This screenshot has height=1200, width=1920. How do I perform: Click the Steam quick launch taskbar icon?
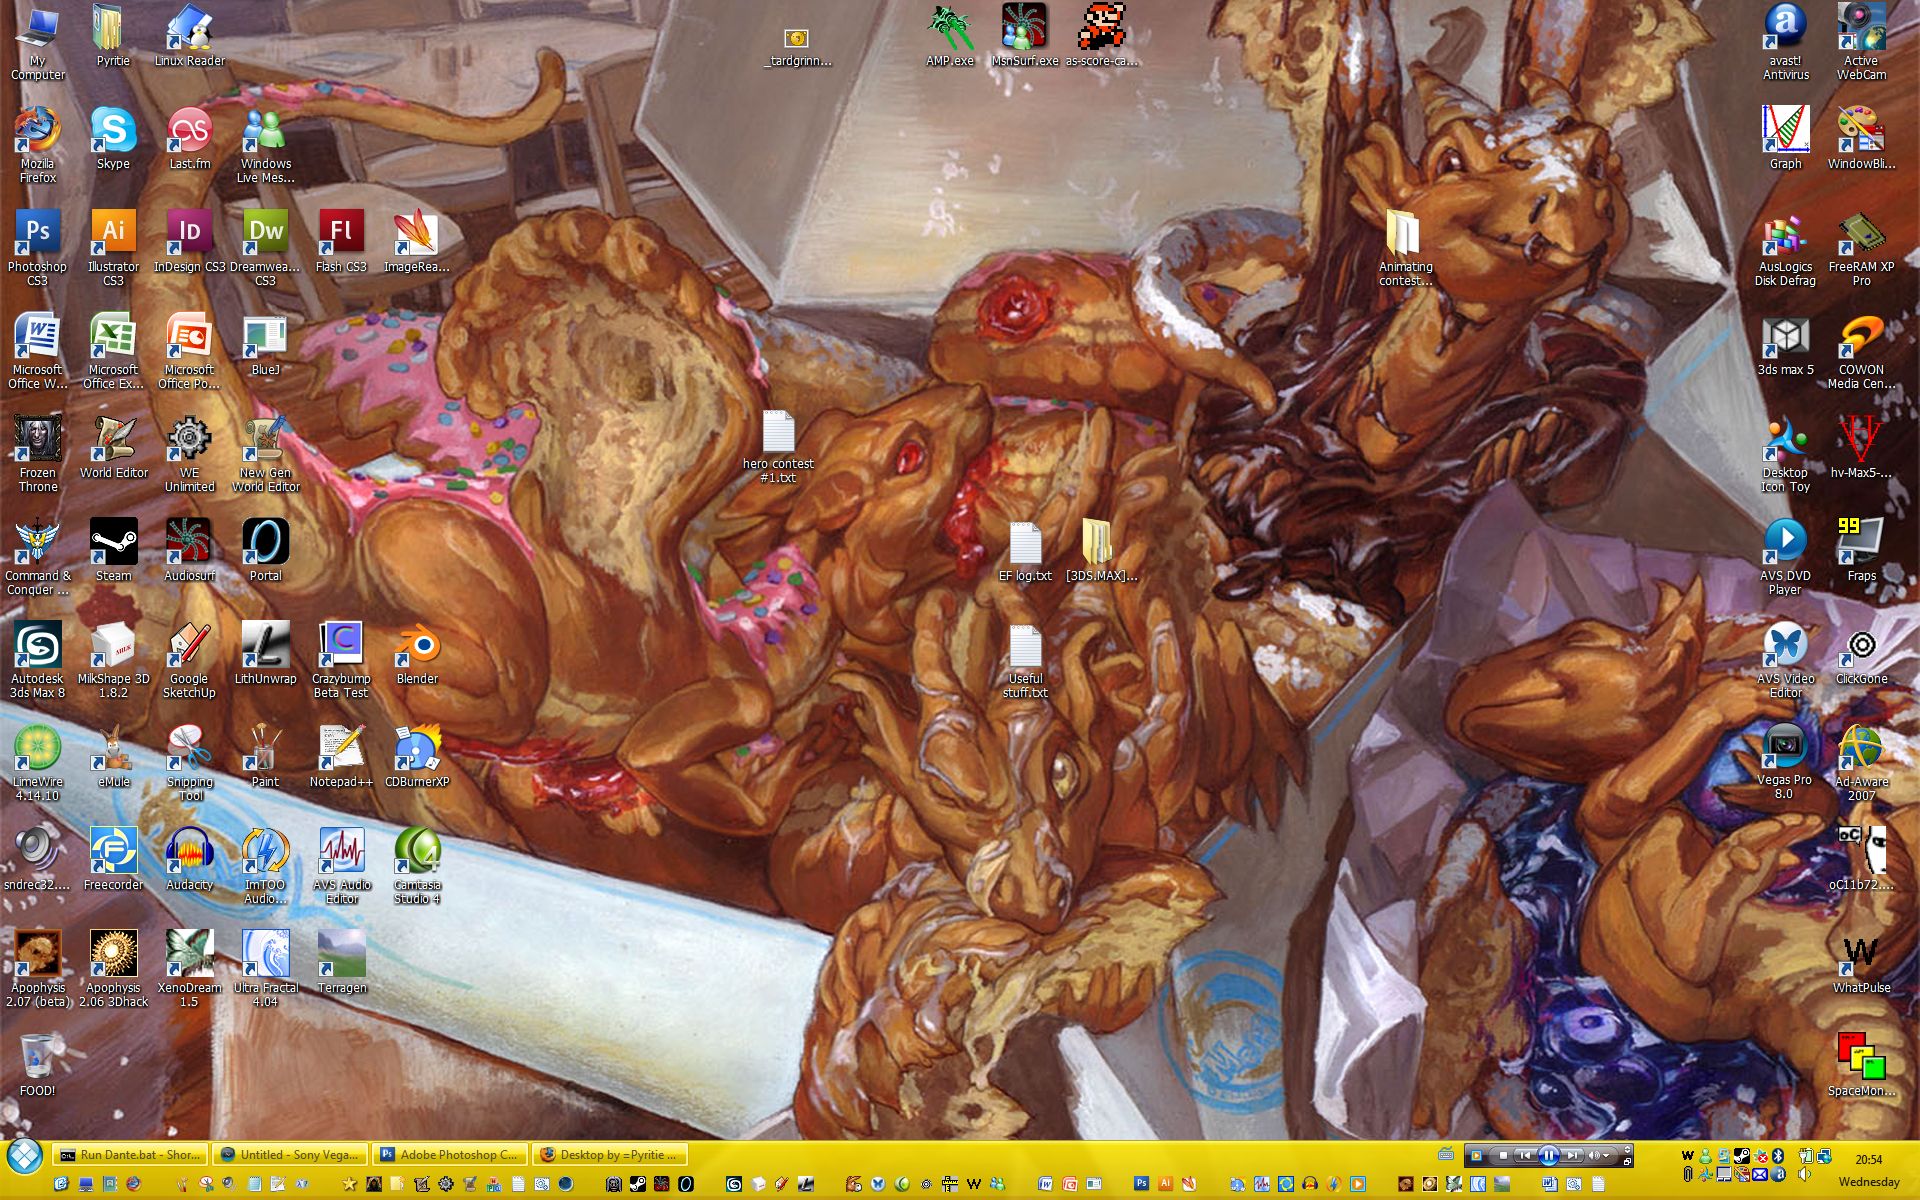click(x=638, y=1184)
